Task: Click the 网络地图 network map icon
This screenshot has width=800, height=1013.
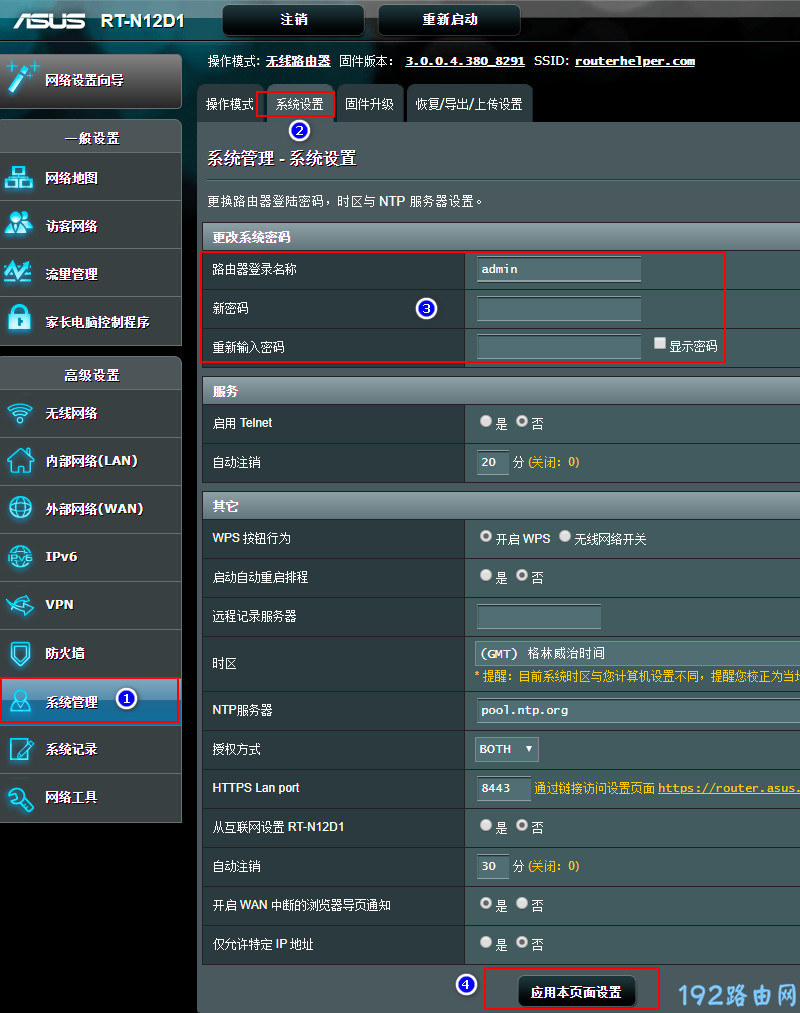Action: click(x=20, y=178)
